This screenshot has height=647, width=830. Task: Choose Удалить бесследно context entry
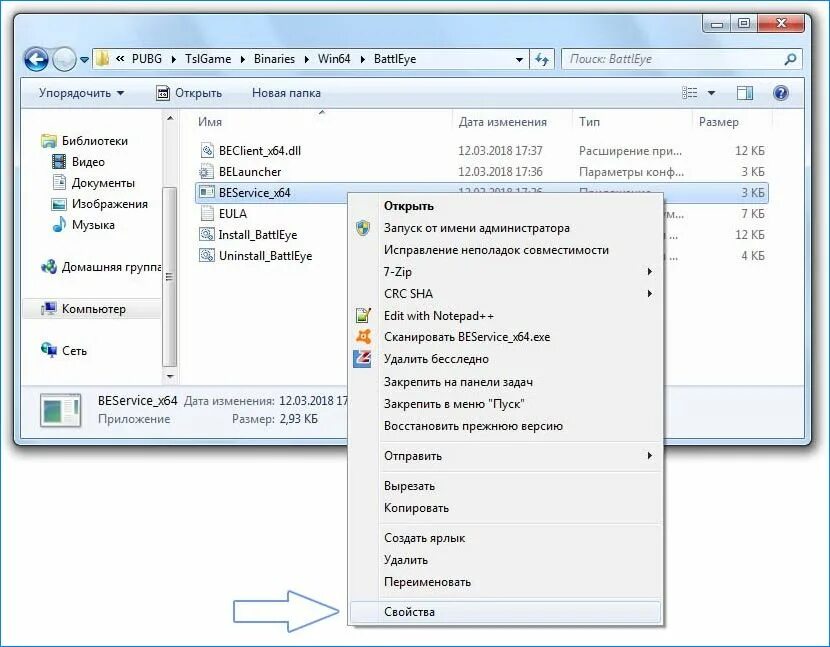pos(505,359)
